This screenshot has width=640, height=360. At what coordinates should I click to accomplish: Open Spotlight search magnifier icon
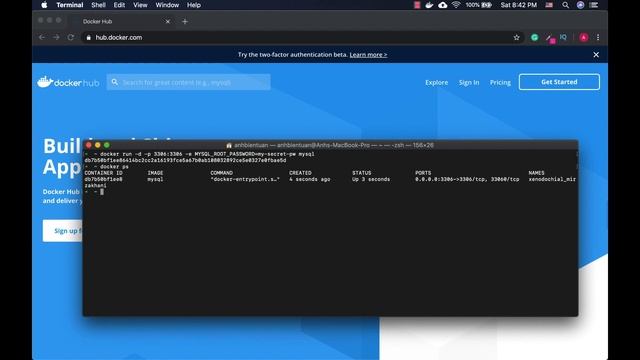click(x=565, y=5)
